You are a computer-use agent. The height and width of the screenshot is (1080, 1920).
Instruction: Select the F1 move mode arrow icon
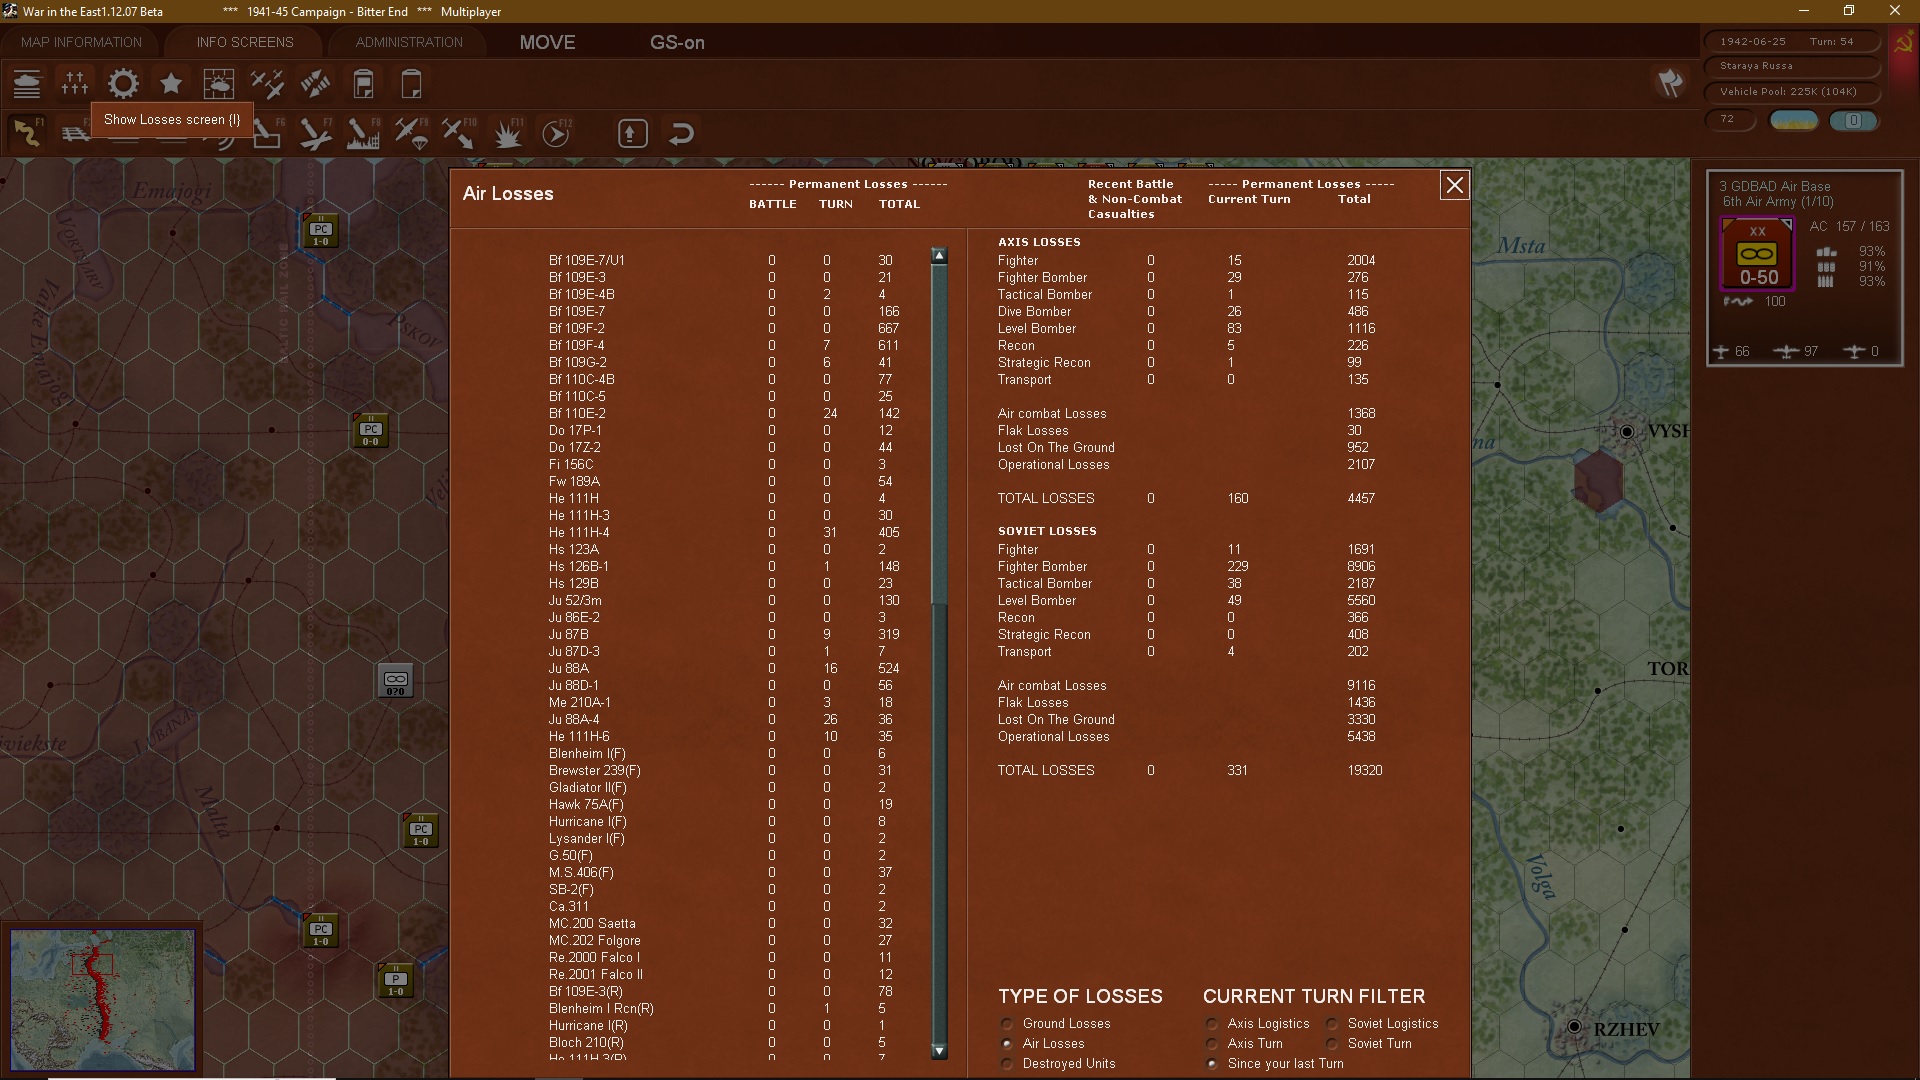pos(27,133)
